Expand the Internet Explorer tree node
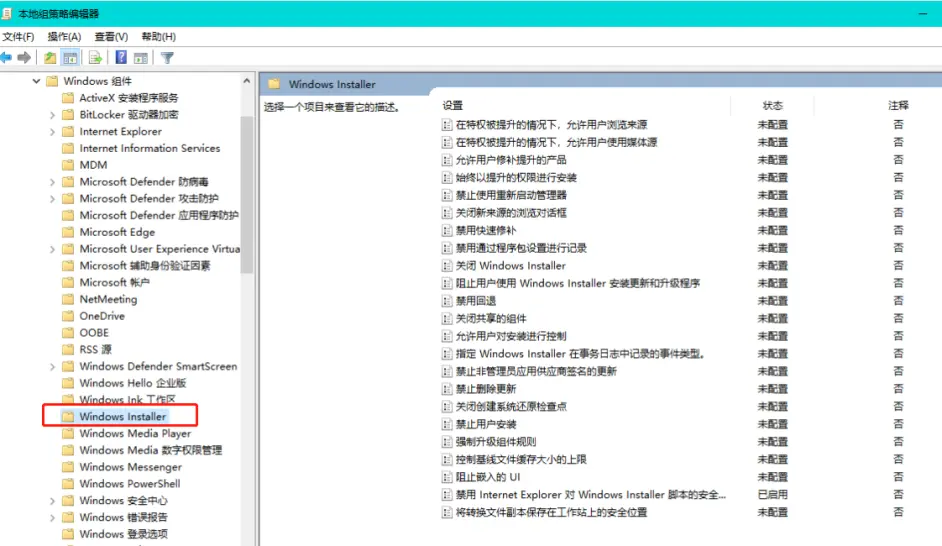The height and width of the screenshot is (546, 942). tap(52, 132)
